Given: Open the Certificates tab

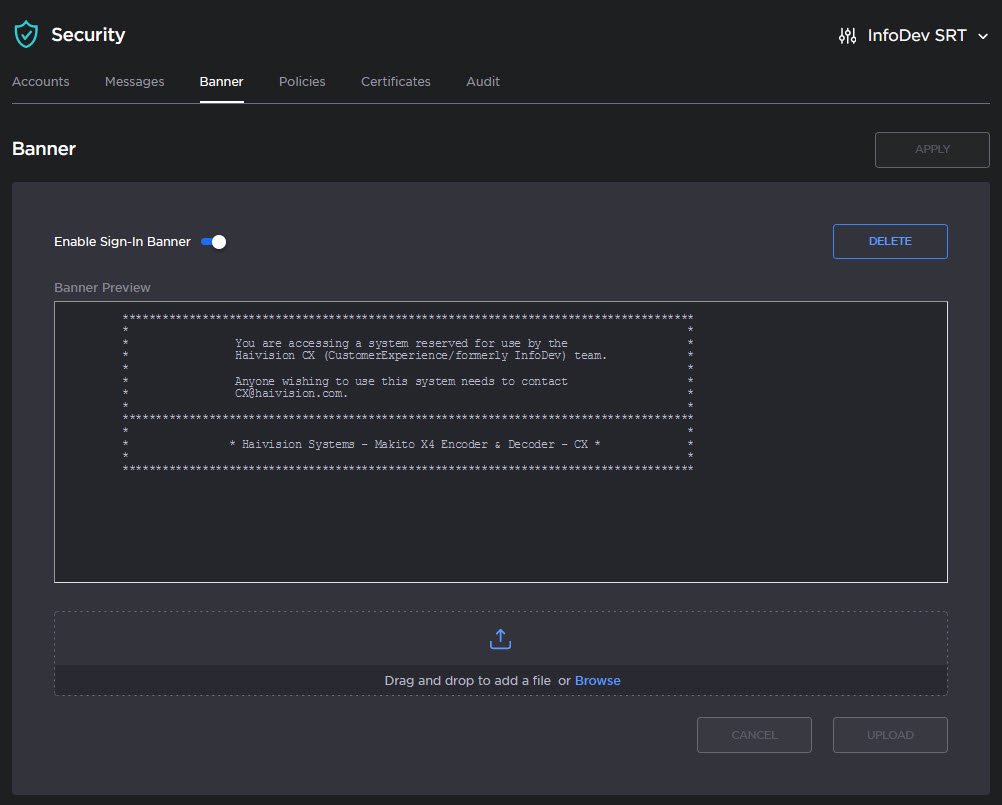Looking at the screenshot, I should (x=395, y=82).
